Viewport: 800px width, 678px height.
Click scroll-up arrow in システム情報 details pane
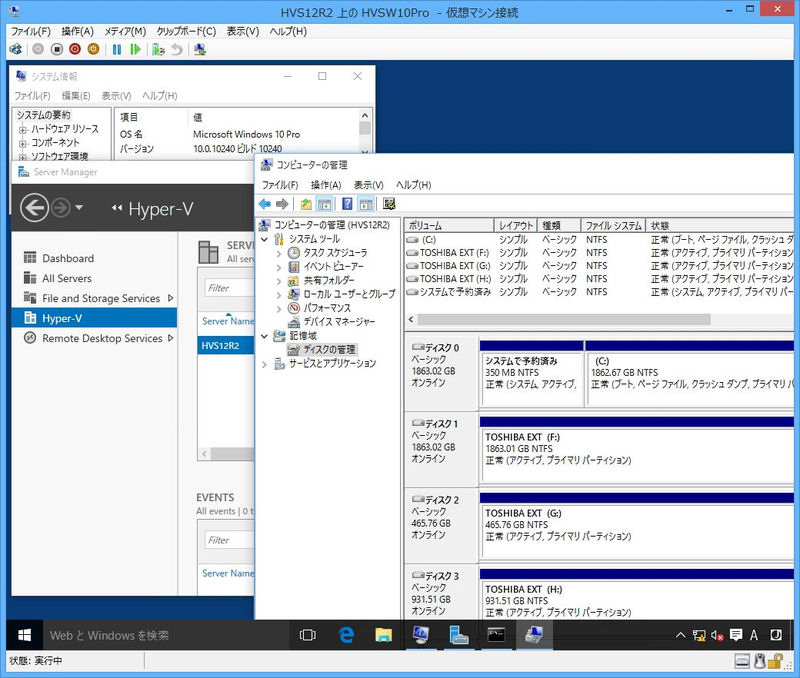point(365,116)
